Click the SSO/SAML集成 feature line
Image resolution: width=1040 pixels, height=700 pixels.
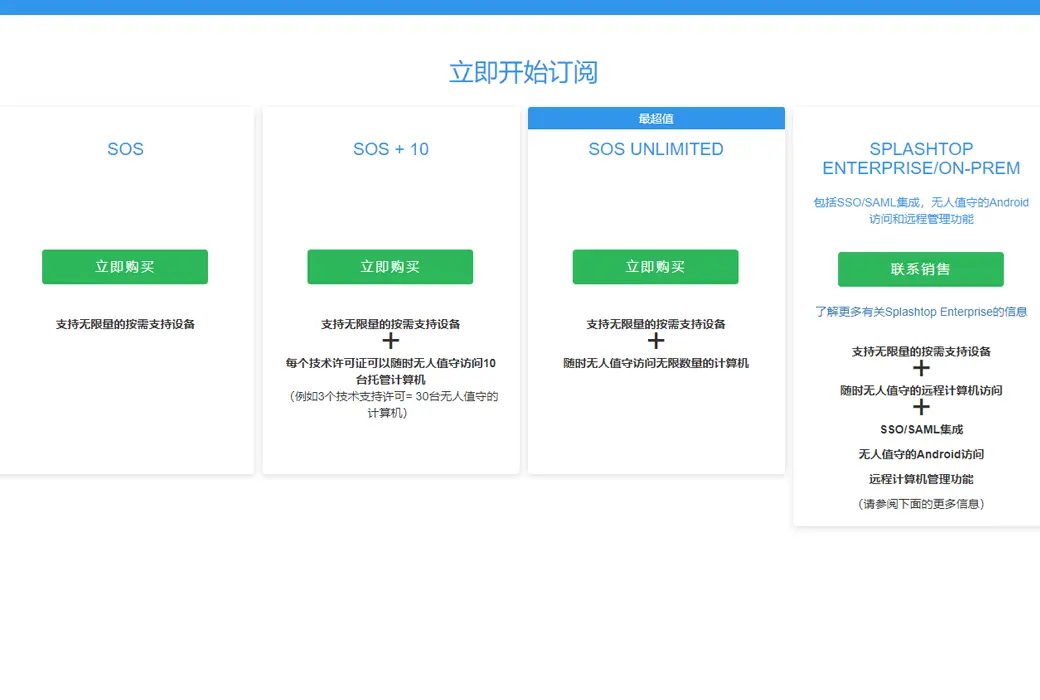(x=921, y=429)
